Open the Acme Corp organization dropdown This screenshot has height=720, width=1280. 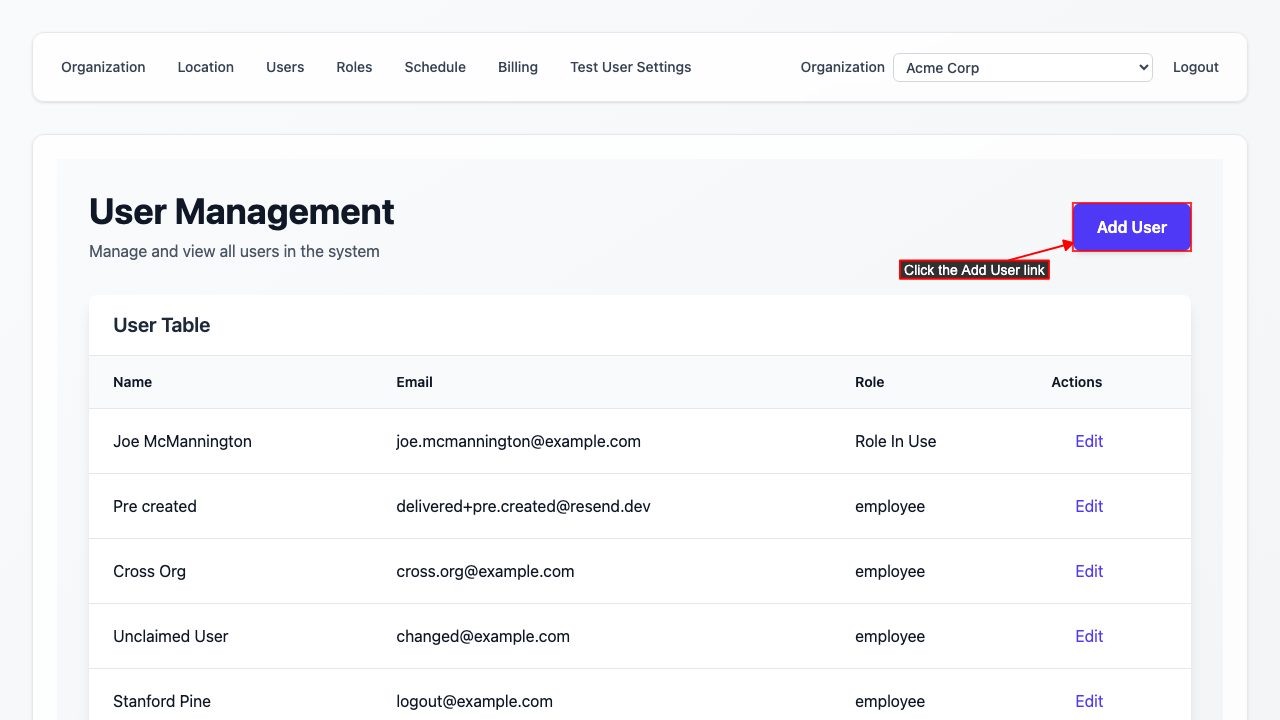click(1022, 67)
